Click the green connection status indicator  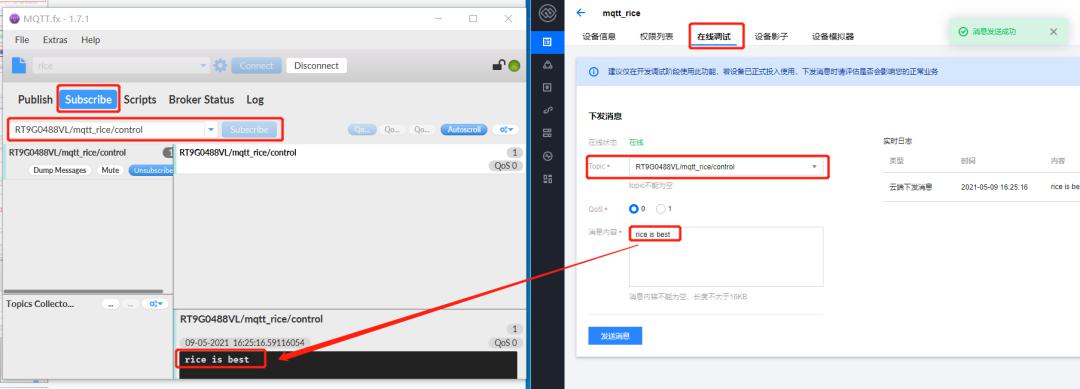[514, 66]
